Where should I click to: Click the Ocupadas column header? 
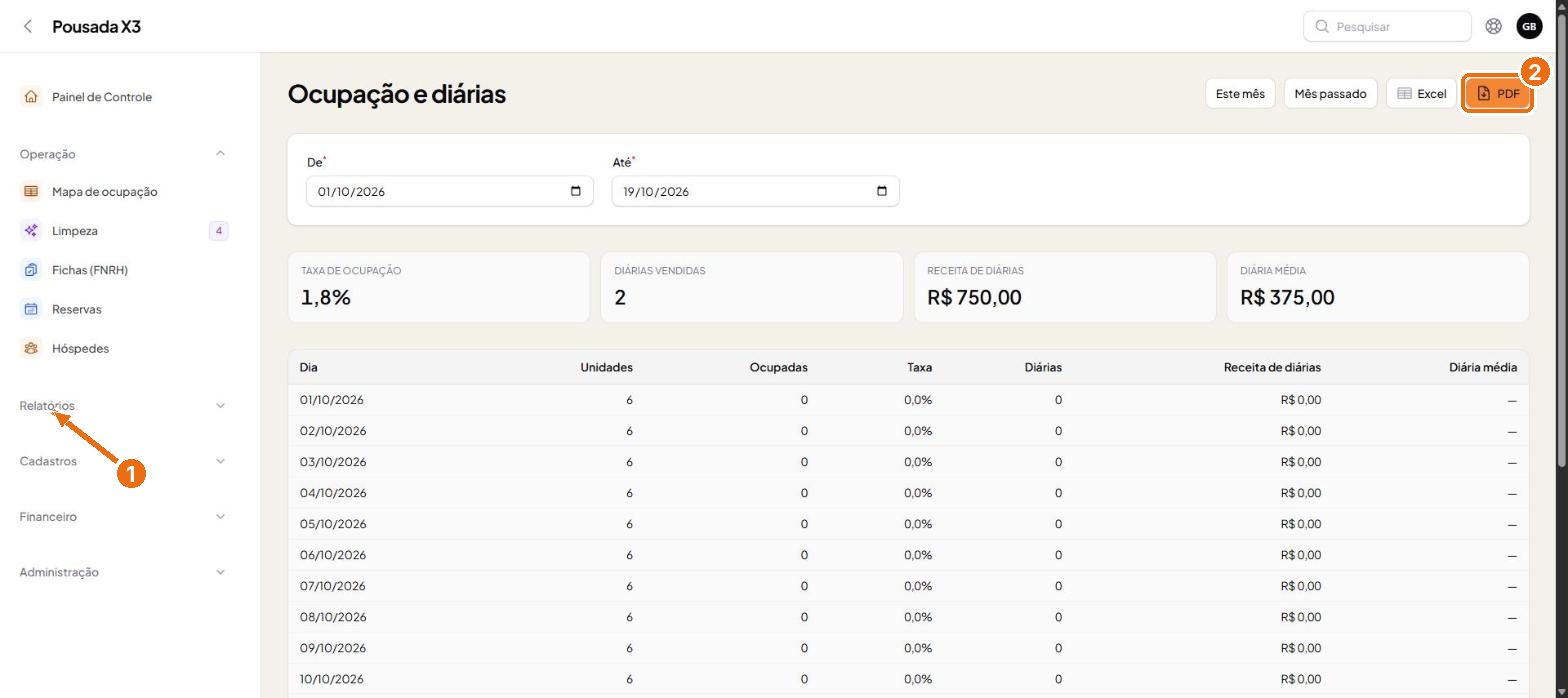click(778, 367)
